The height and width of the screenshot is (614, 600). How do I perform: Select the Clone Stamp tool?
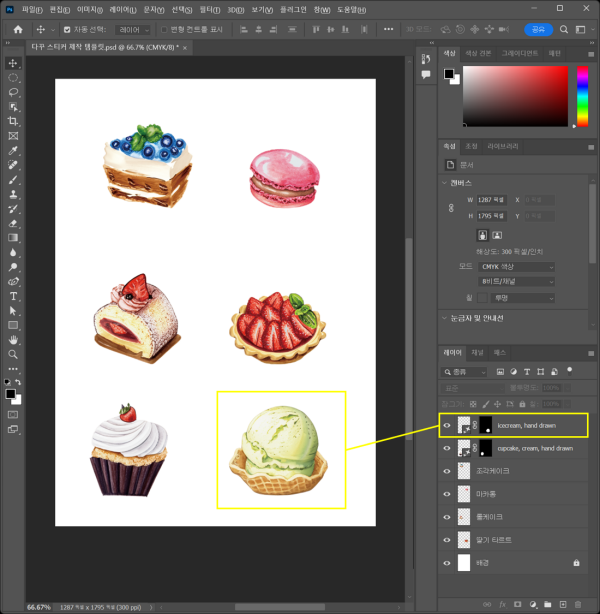coord(13,194)
